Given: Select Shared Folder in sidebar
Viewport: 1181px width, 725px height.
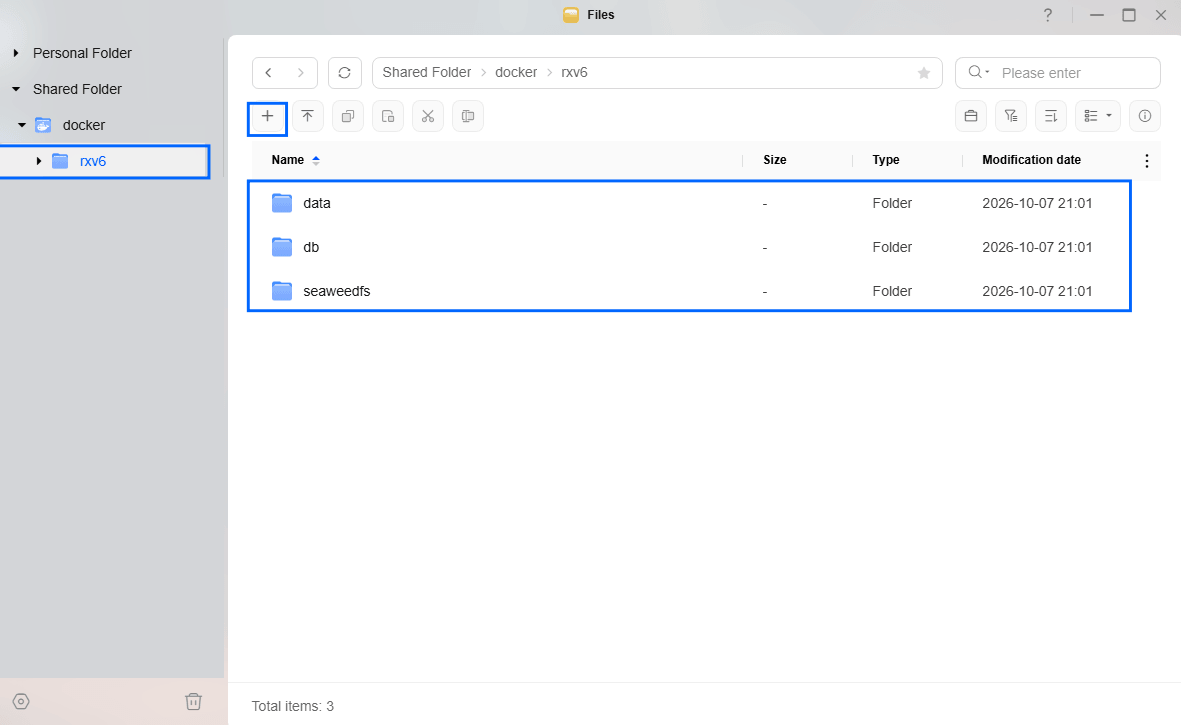Looking at the screenshot, I should click(77, 90).
